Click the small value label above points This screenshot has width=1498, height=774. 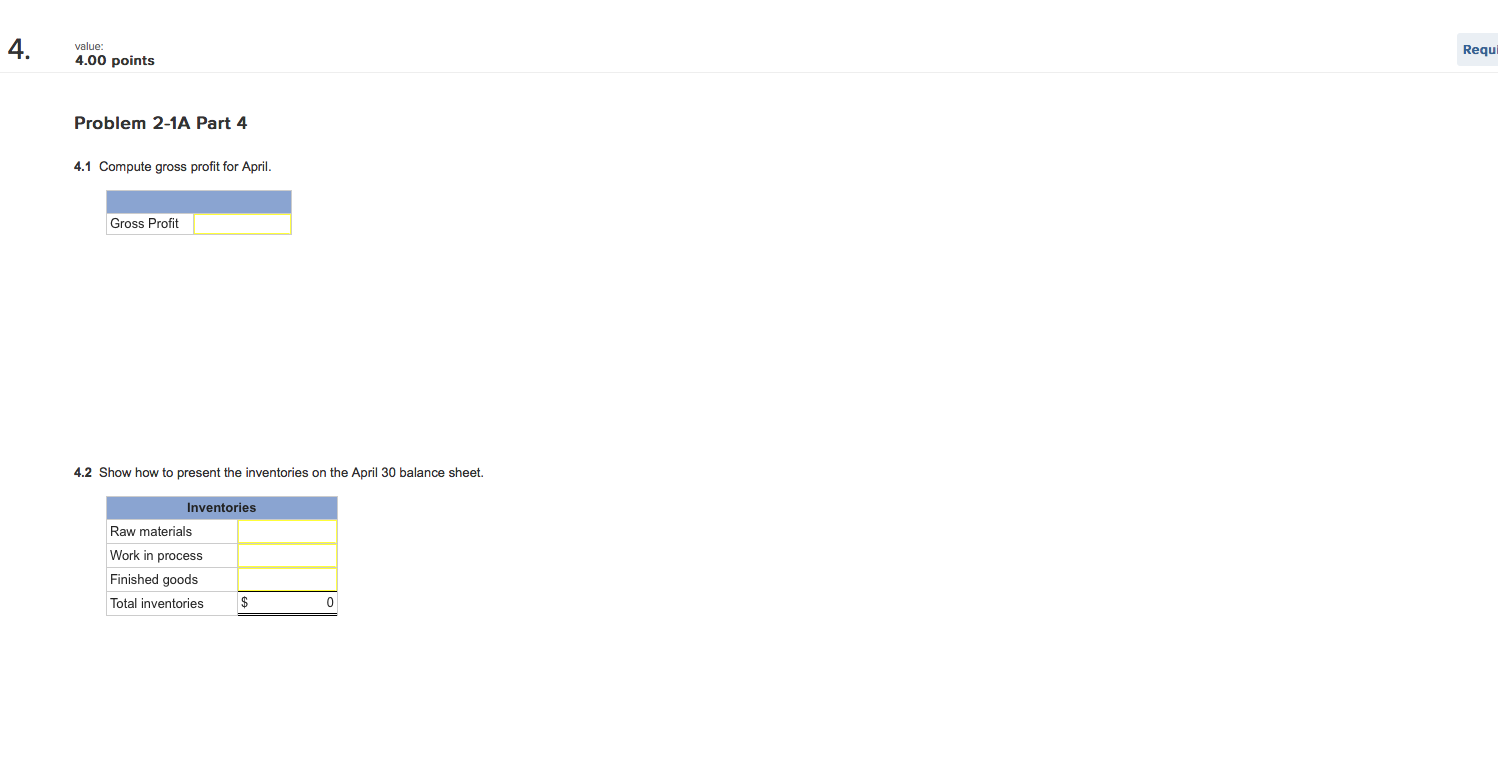click(89, 46)
